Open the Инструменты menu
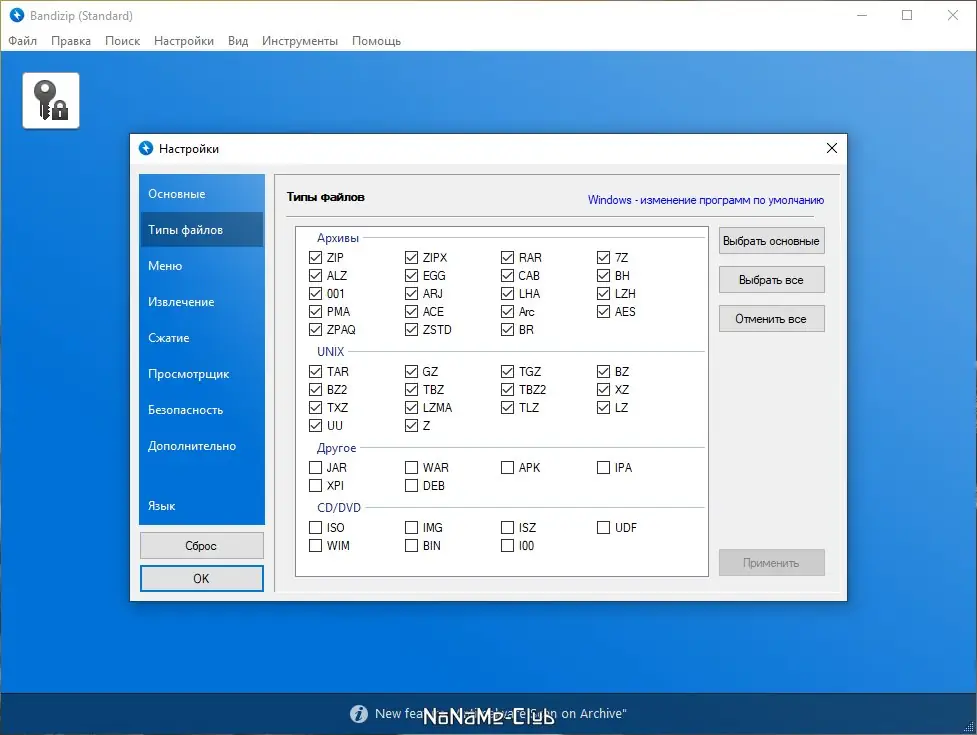 pyautogui.click(x=300, y=41)
